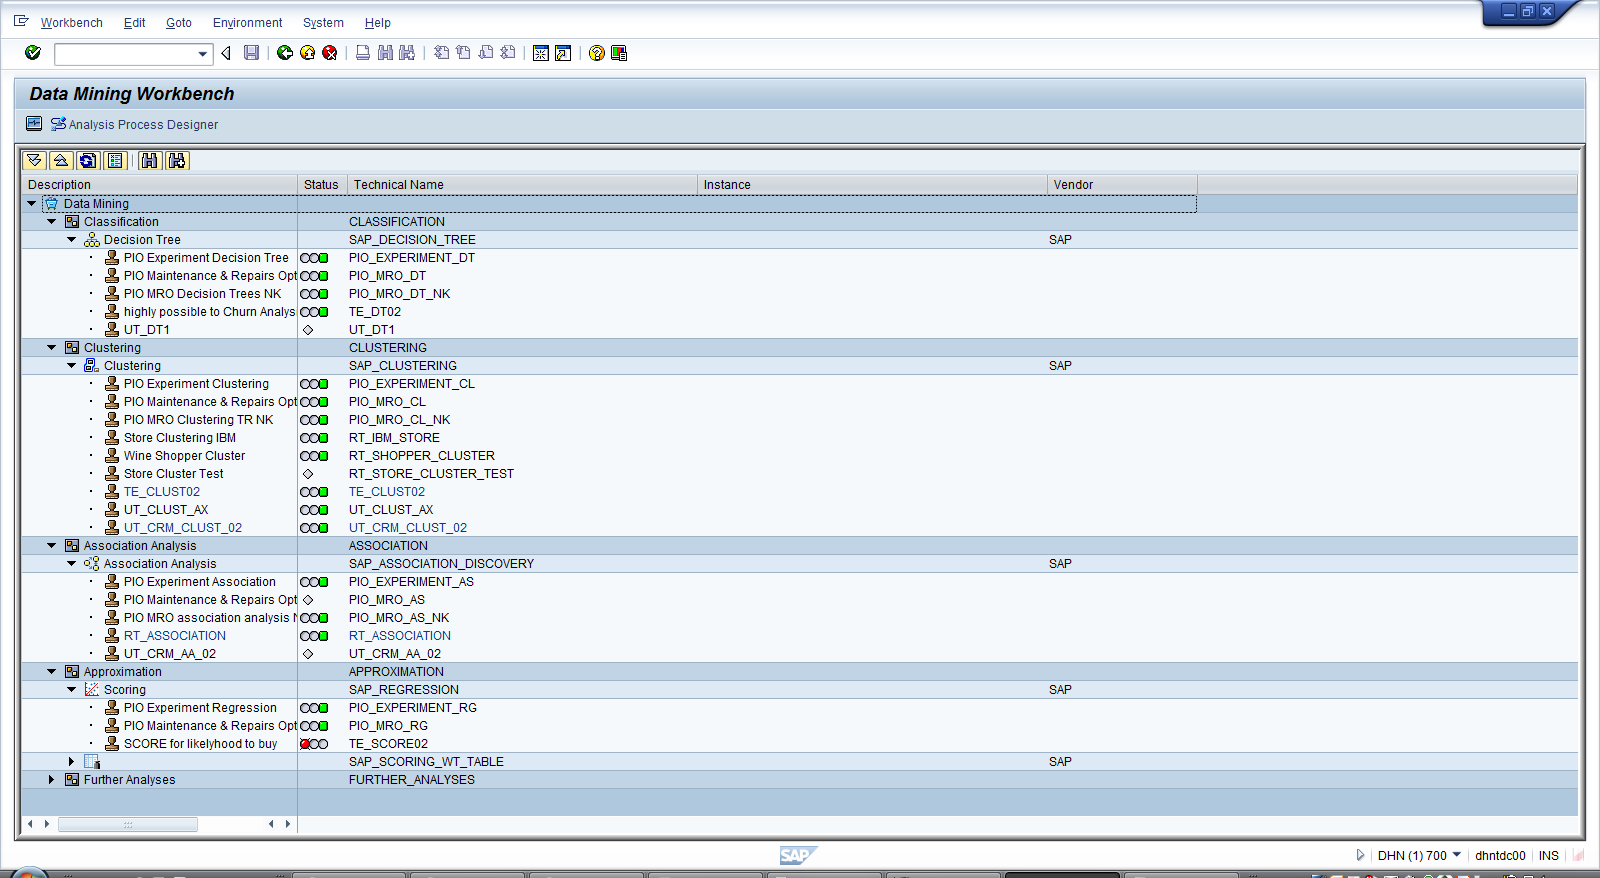Click the Print icon in the toolbar
Viewport: 1600px width, 878px height.
(363, 53)
